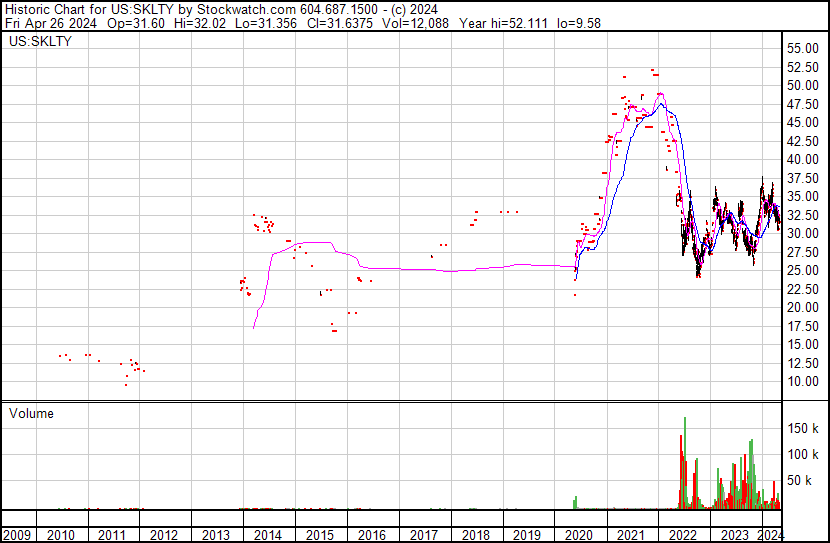This screenshot has height=543, width=830.
Task: Select 2022 on the year axis
Action: (683, 534)
